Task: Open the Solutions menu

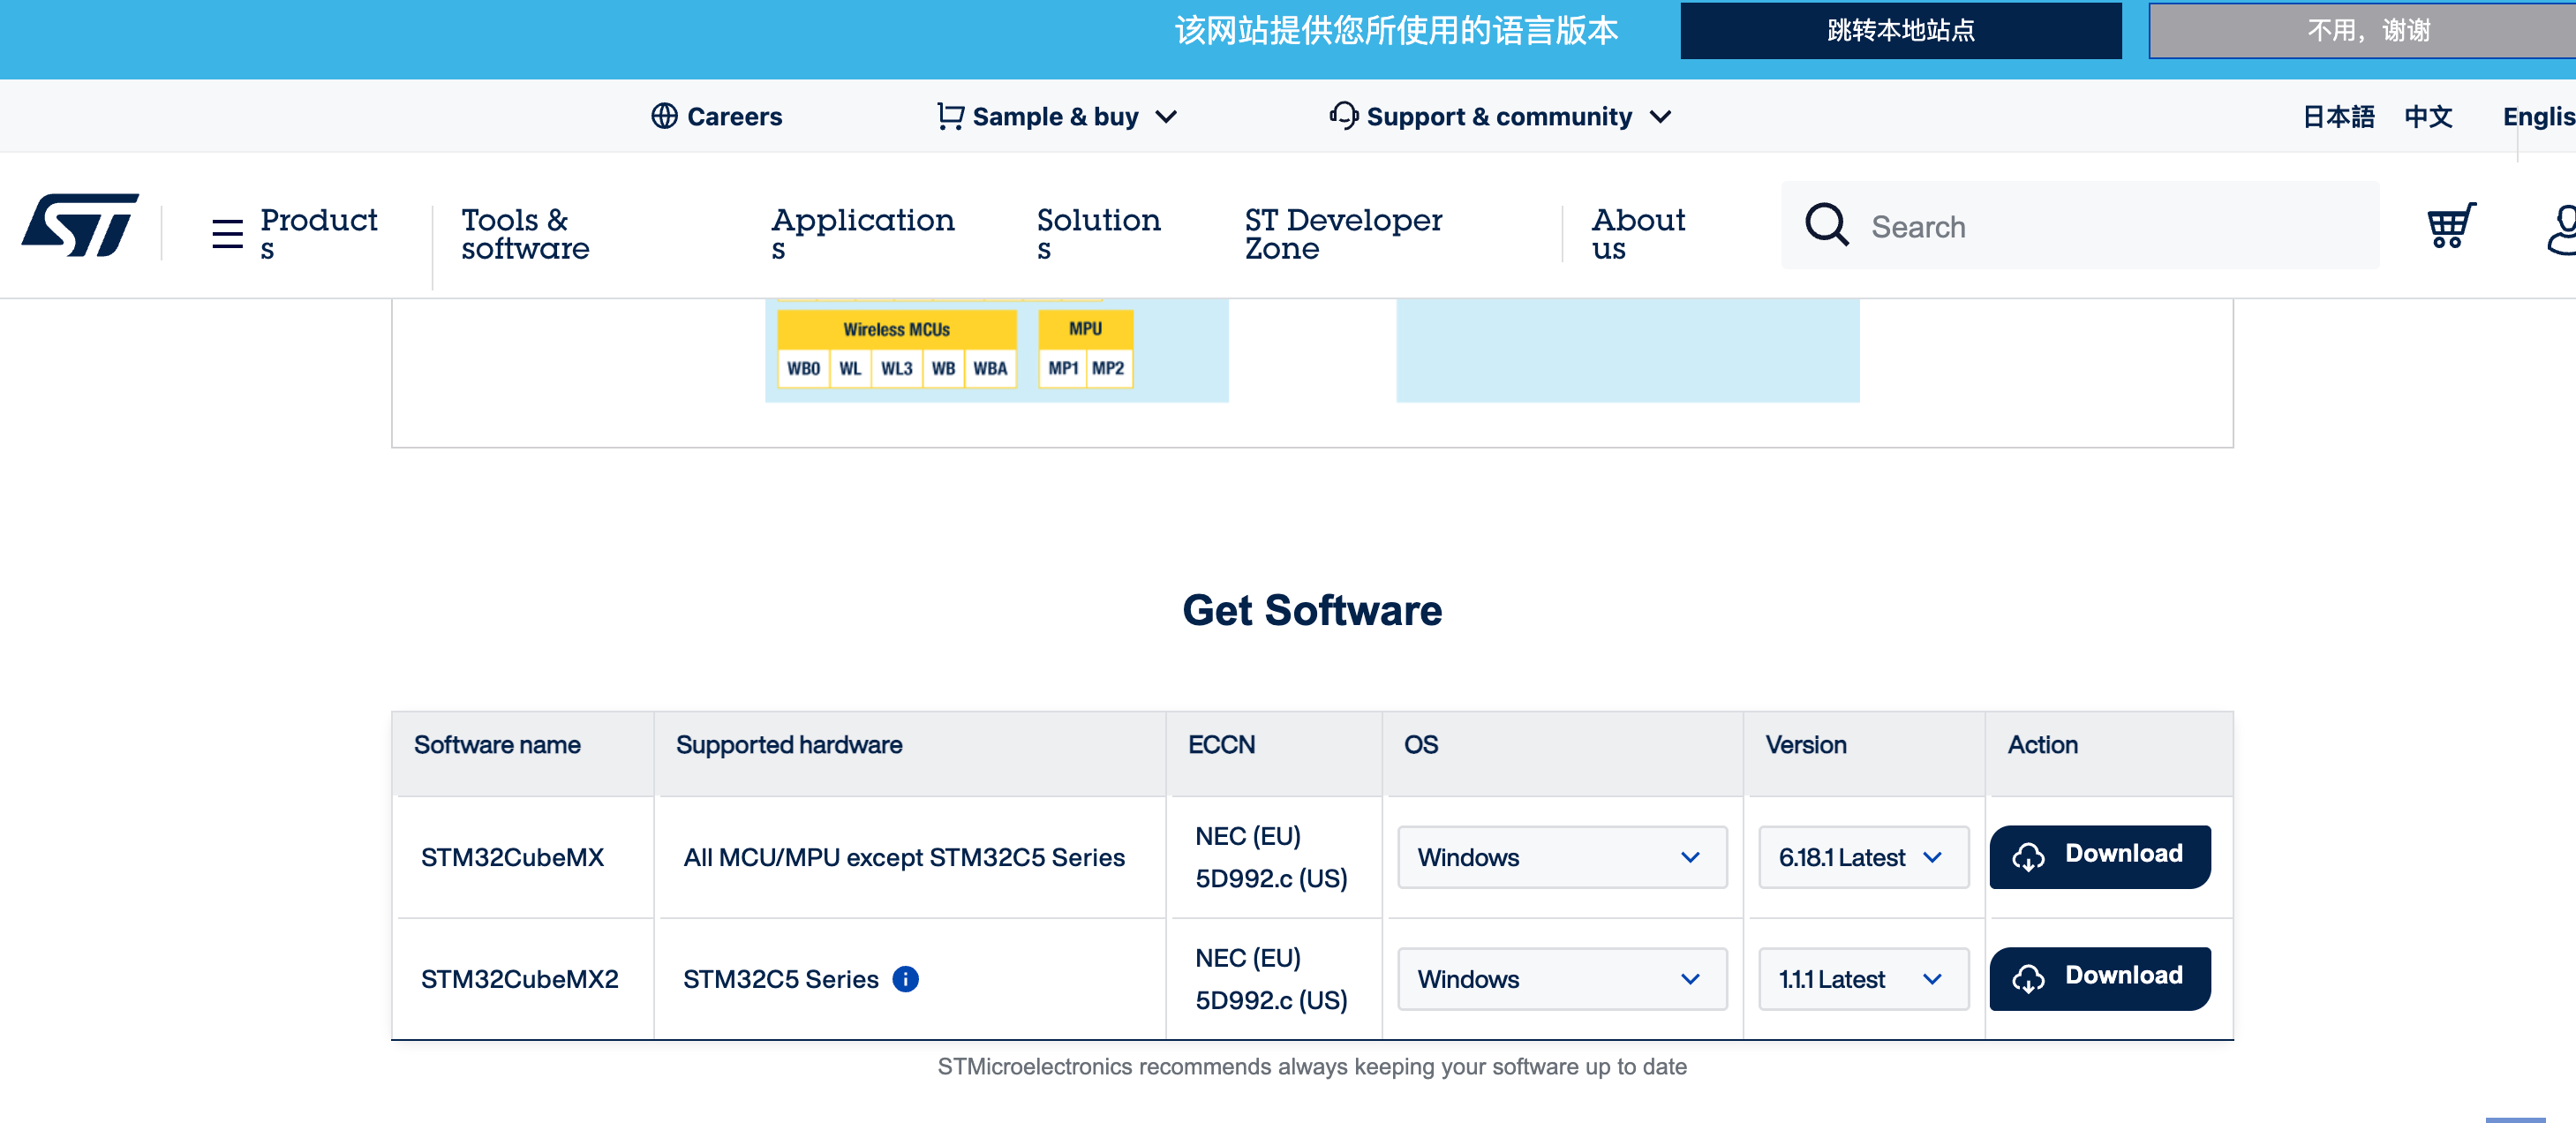Action: pyautogui.click(x=1098, y=233)
